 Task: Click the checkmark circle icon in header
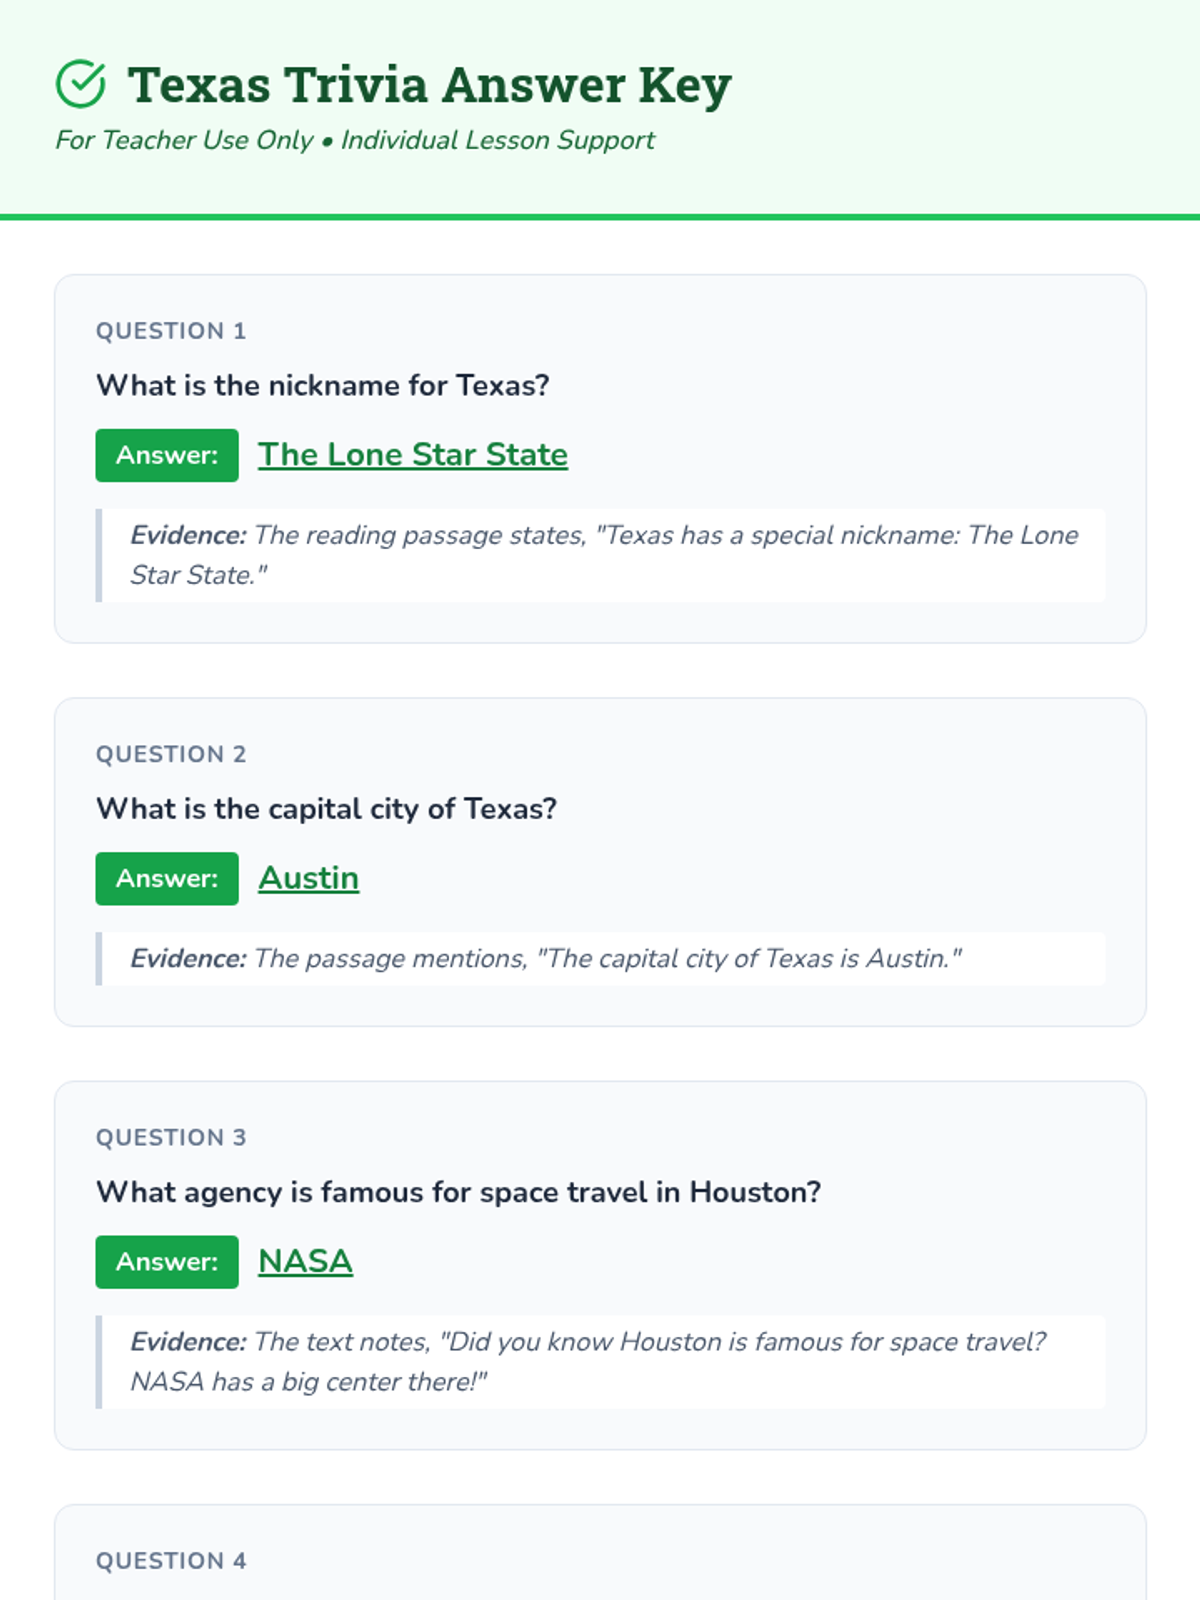[81, 84]
